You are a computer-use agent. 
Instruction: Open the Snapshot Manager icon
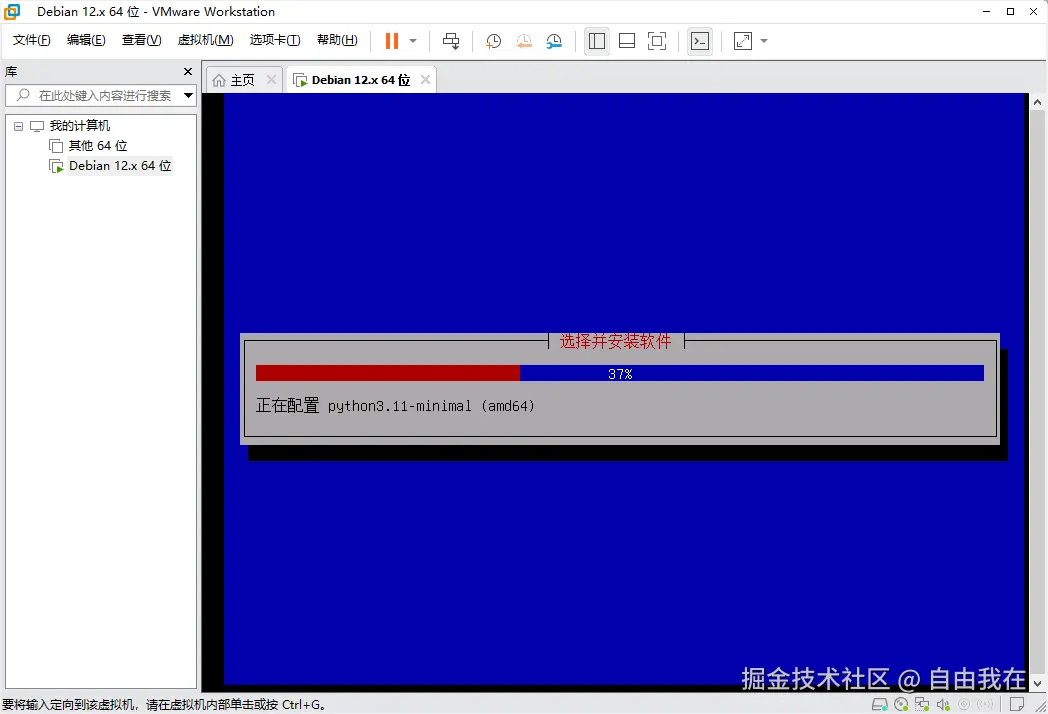pos(556,41)
